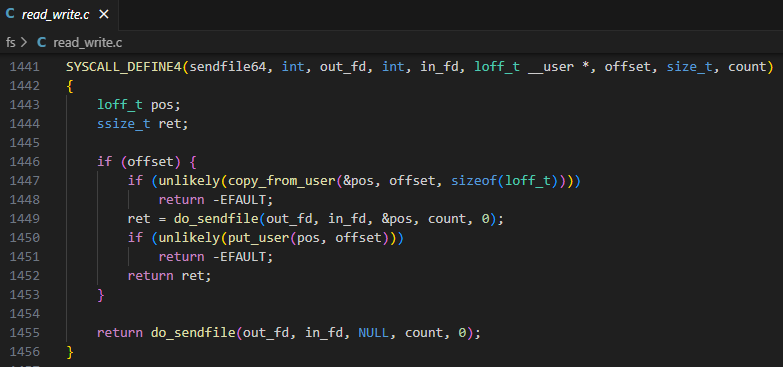
Task: Click the '__user' annotation on line 1441
Action: pyautogui.click(x=550, y=66)
